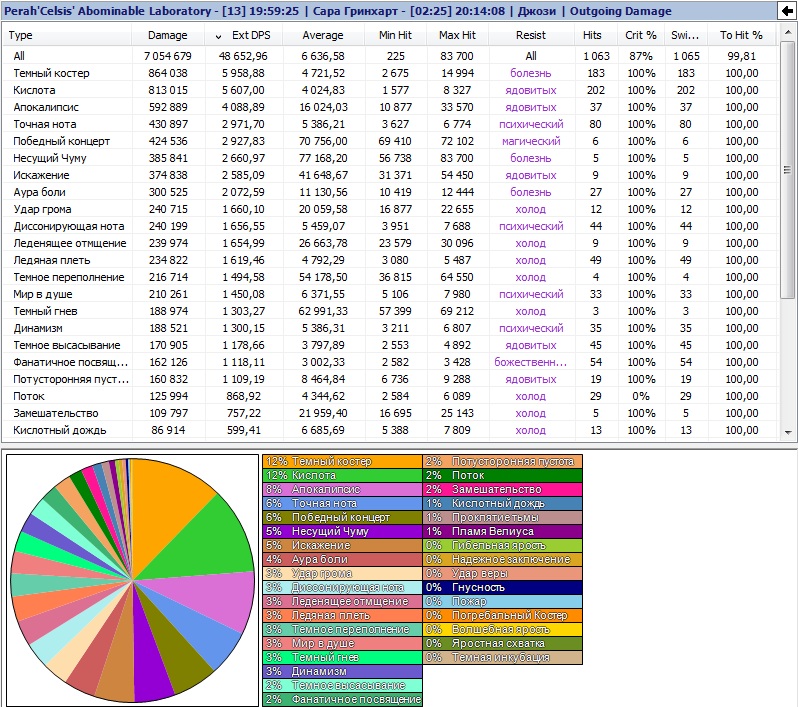Click the Гибельная ярость legend entry
The height and width of the screenshot is (707, 798).
tap(503, 545)
